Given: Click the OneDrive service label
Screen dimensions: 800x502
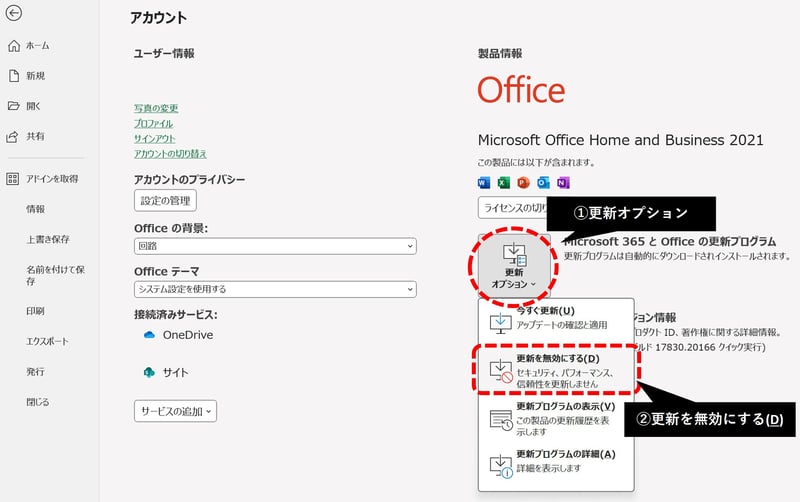Looking at the screenshot, I should [x=188, y=335].
